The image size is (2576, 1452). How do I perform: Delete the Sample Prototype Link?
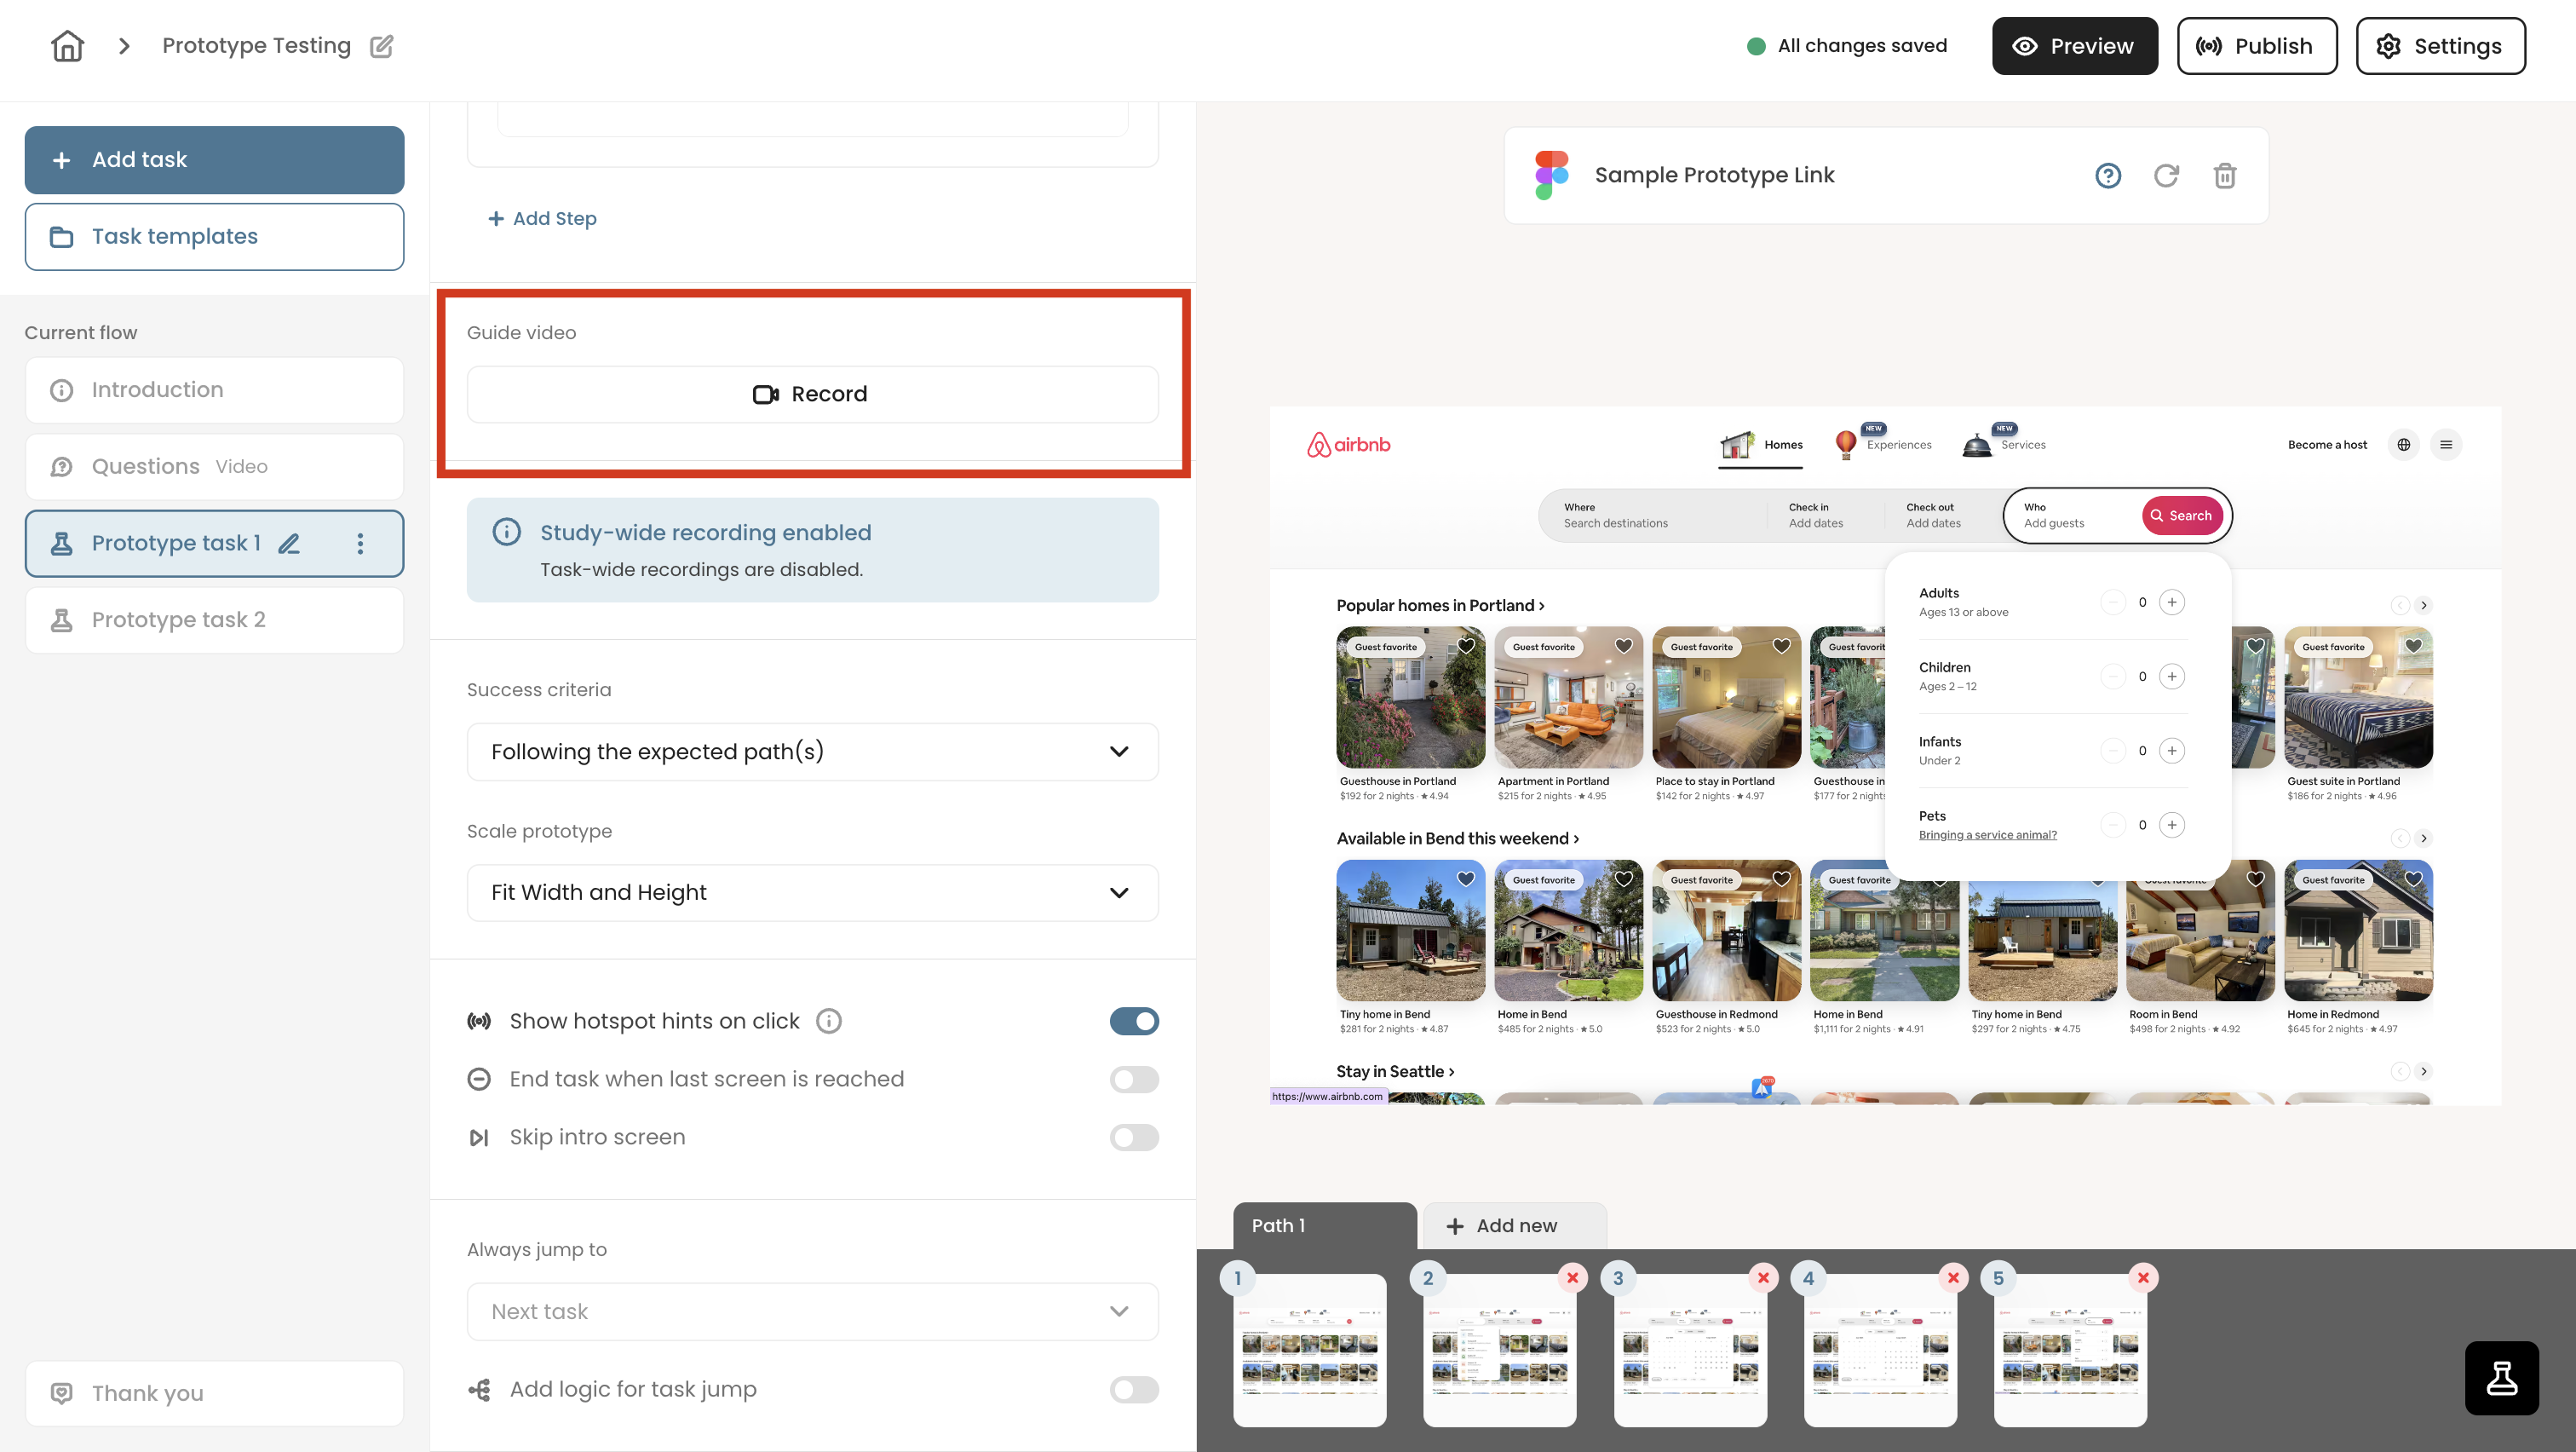click(x=2225, y=176)
